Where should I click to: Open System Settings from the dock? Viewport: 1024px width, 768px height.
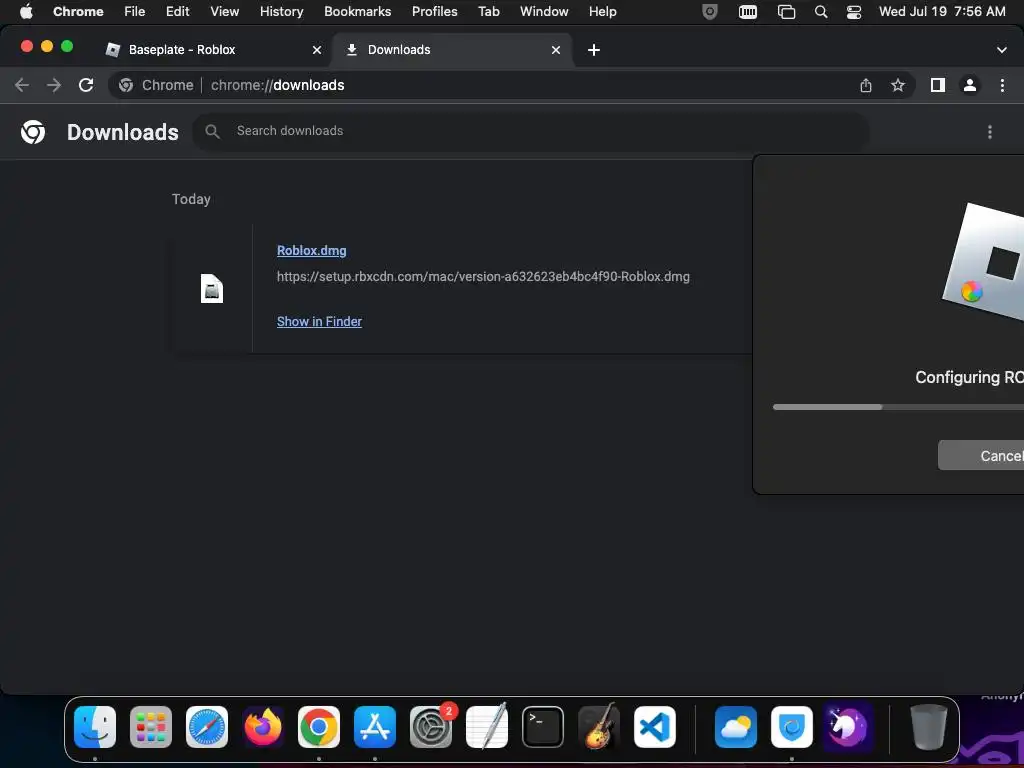point(431,727)
